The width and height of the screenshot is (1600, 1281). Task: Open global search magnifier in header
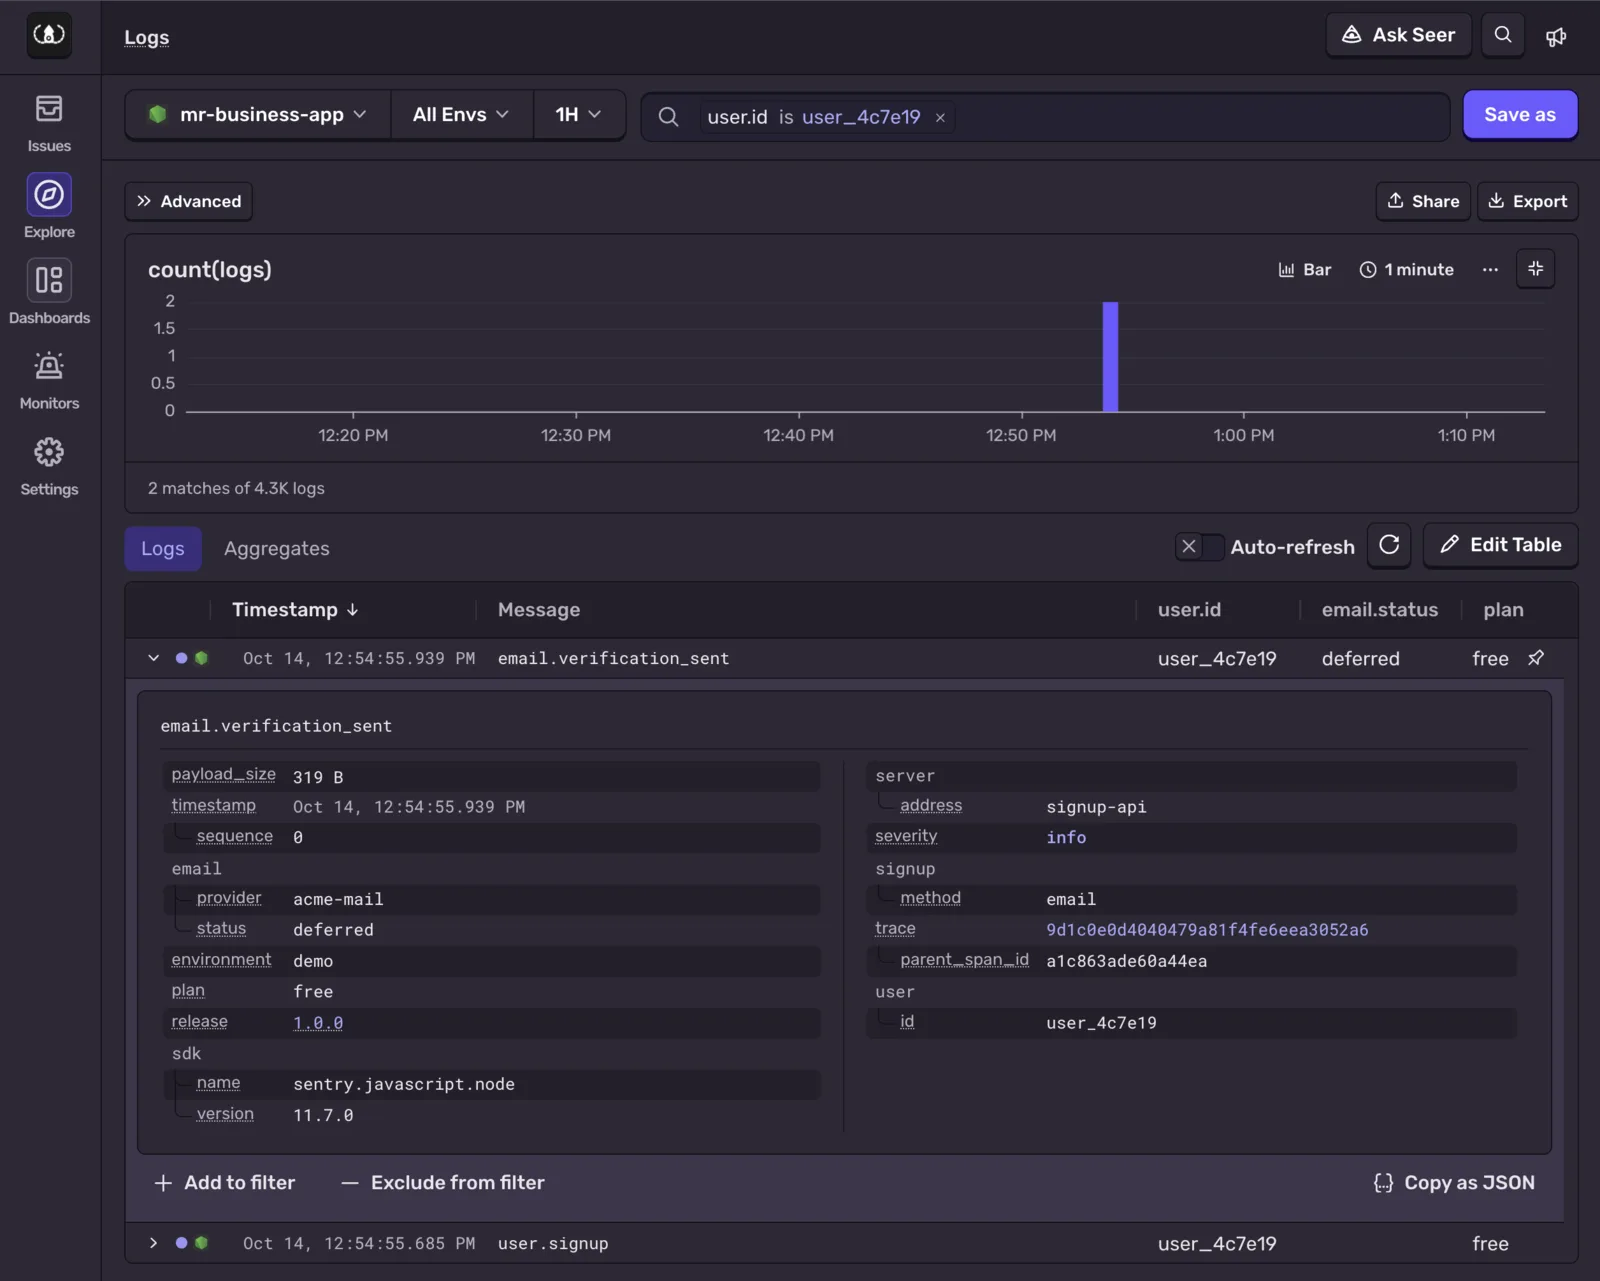(x=1503, y=35)
